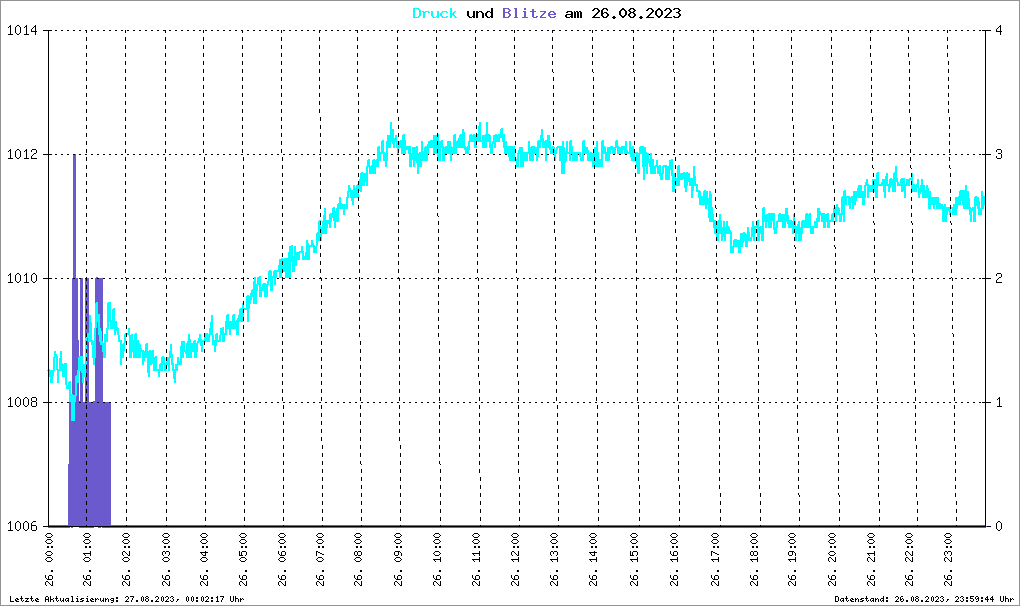The width and height of the screenshot is (1020, 606).
Task: Click the 26. 08:00 time label
Action: click(x=358, y=559)
